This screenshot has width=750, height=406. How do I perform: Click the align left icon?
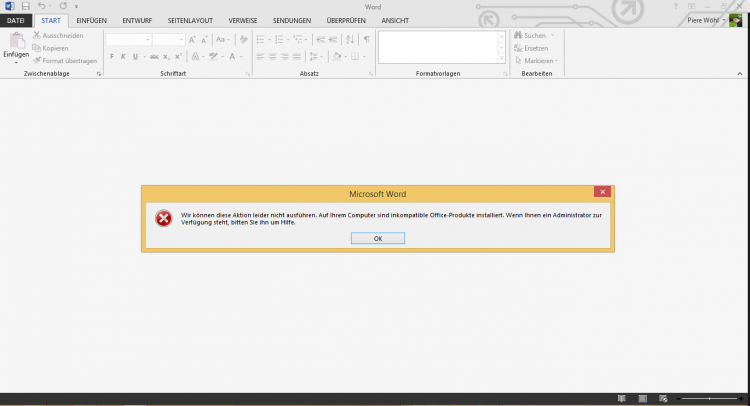tap(260, 56)
